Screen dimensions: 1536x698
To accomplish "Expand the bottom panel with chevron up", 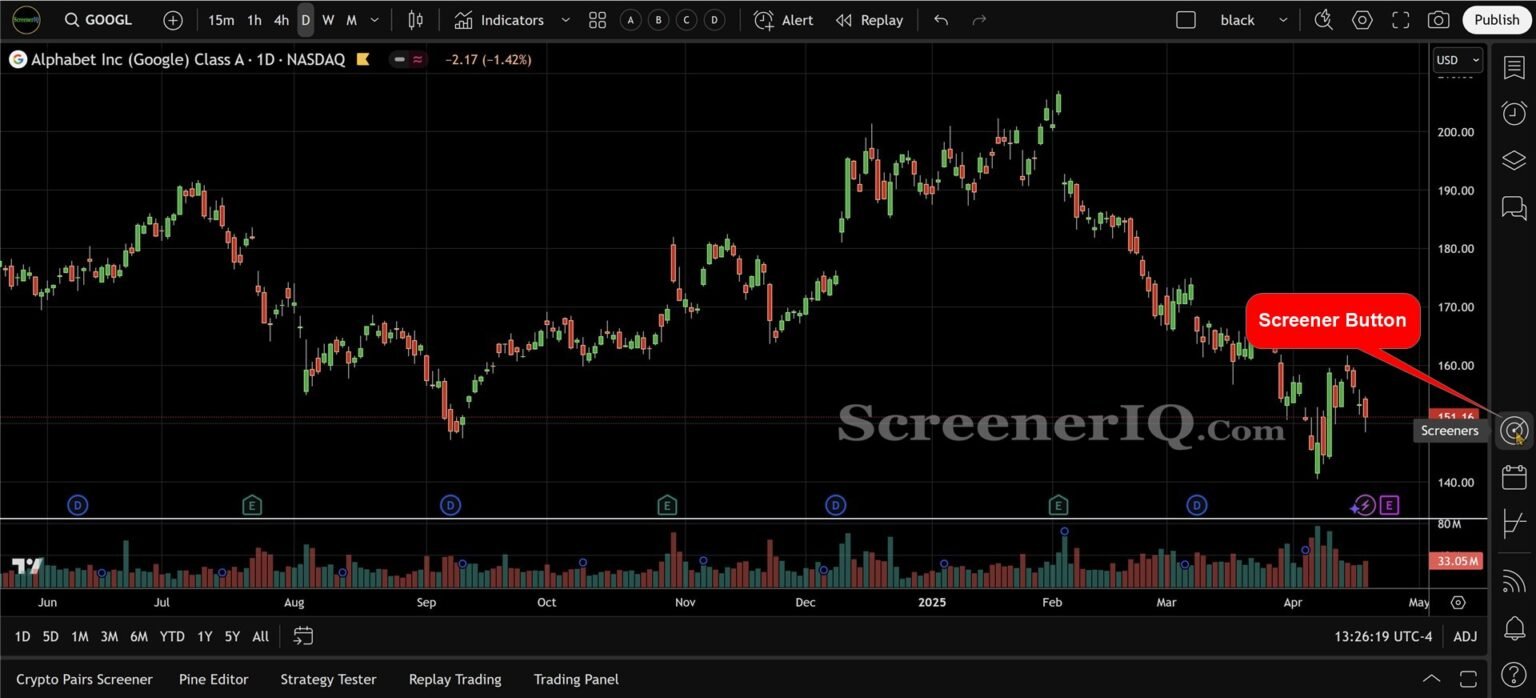I will (x=1431, y=679).
